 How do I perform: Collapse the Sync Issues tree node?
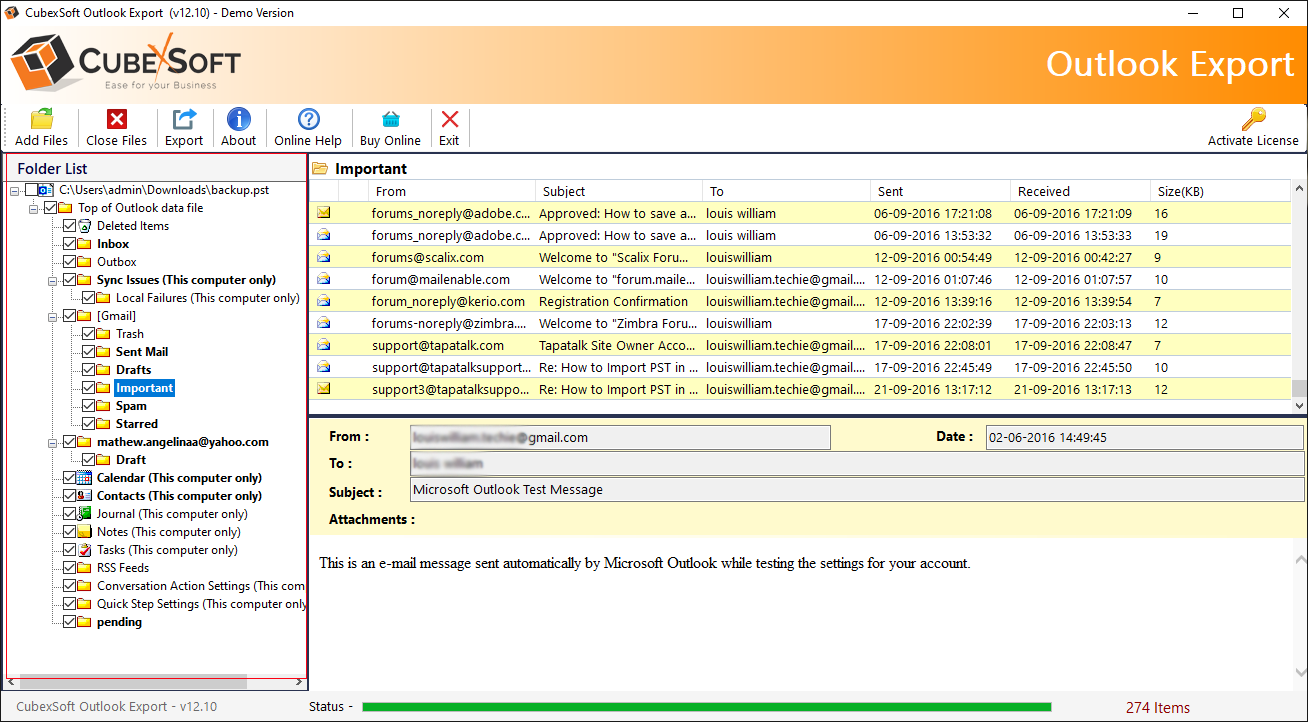click(51, 280)
